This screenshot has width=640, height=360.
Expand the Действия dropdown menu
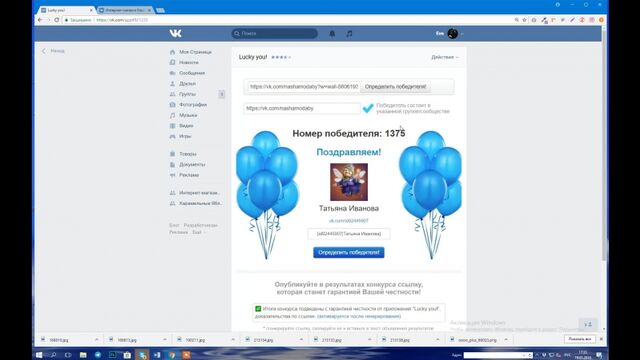tap(445, 57)
